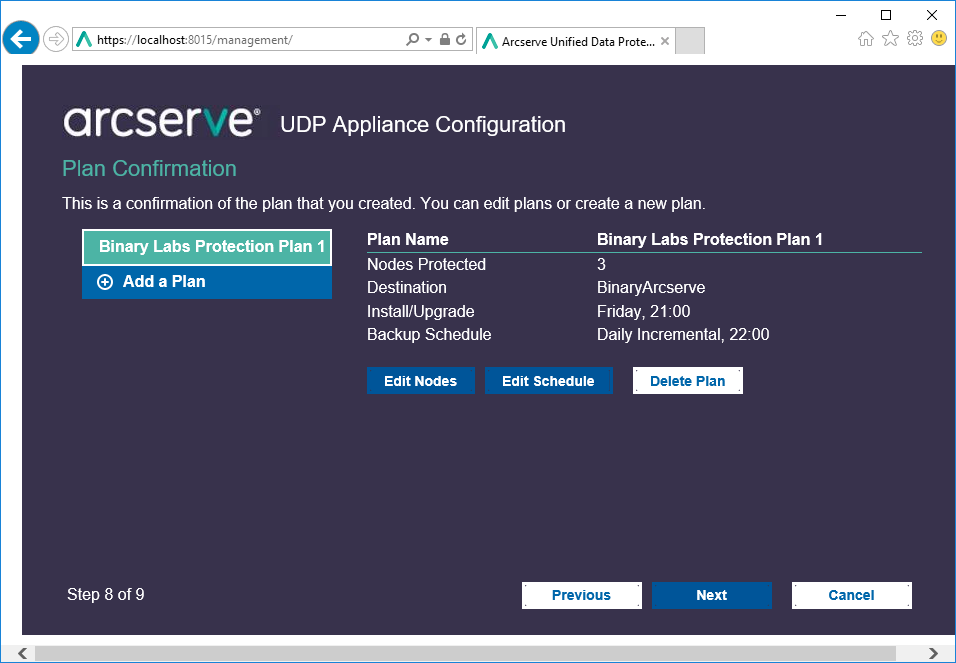Go back using the Previous button

581,595
